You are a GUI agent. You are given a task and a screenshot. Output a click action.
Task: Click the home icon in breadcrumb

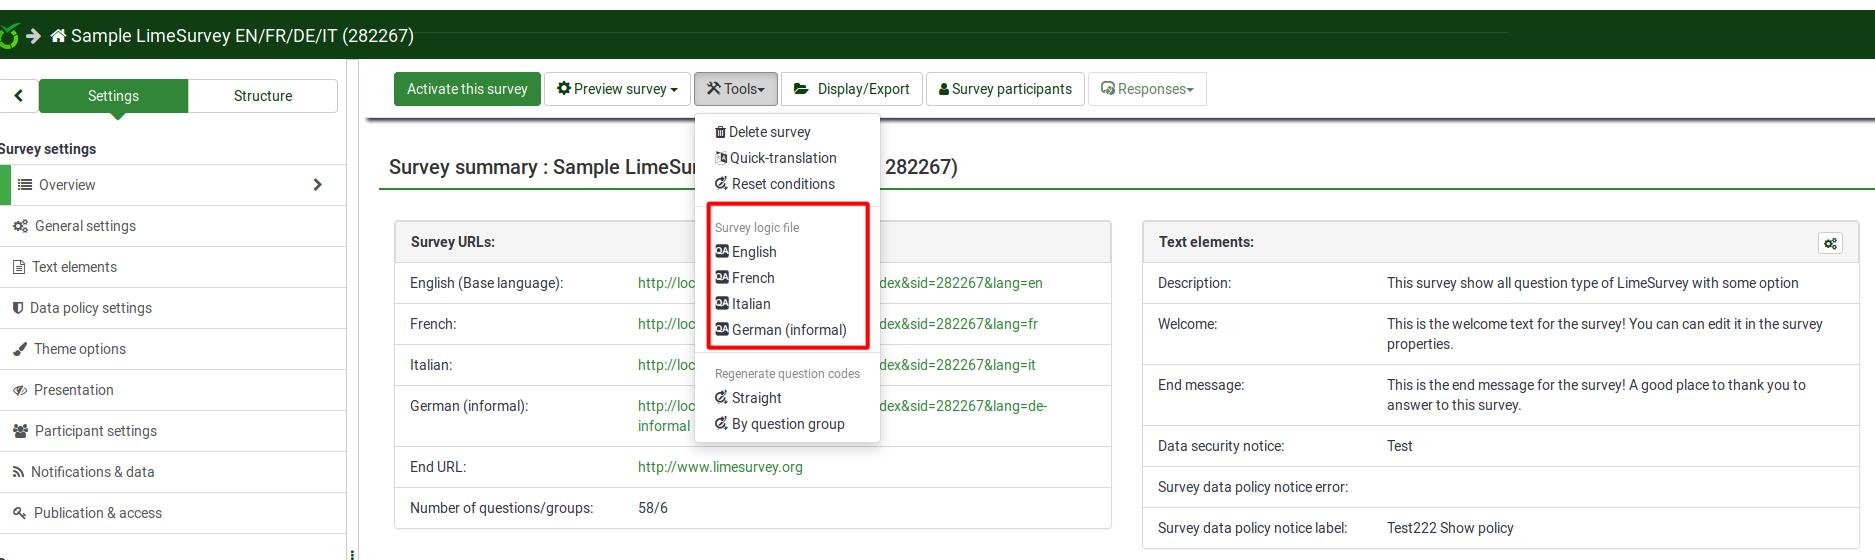[x=58, y=36]
